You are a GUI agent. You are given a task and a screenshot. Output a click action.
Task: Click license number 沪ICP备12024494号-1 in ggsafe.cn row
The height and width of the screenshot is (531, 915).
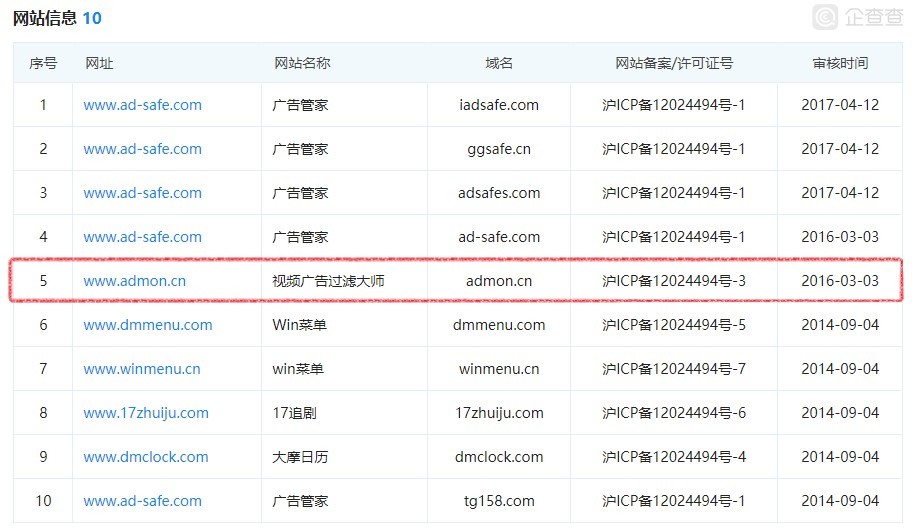674,149
